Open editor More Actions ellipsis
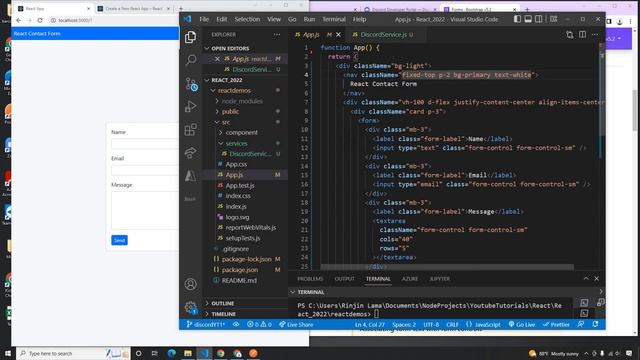 coord(595,35)
